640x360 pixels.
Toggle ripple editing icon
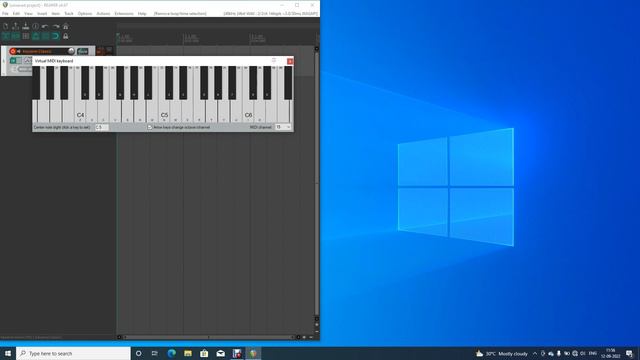coord(26,36)
